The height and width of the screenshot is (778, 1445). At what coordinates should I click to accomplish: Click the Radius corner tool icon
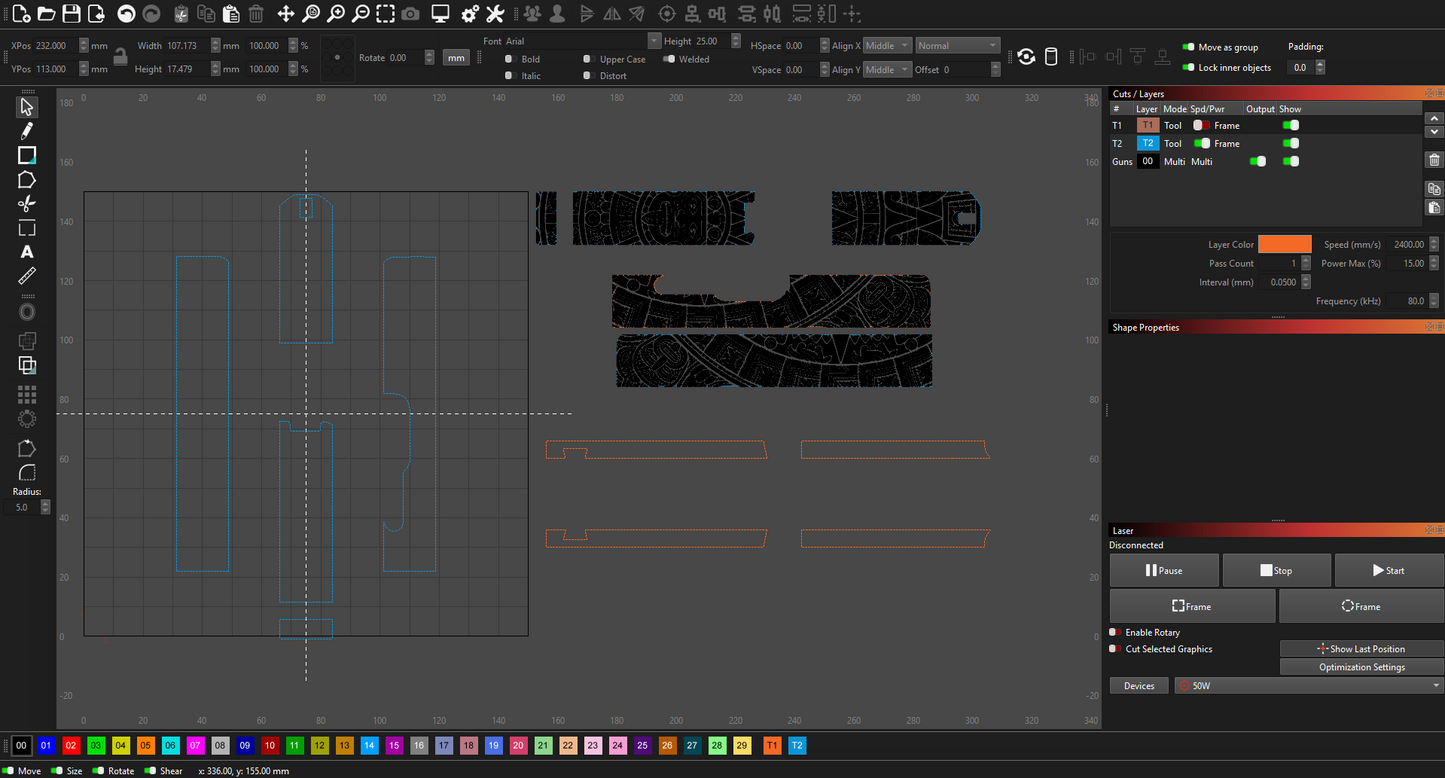pos(27,472)
